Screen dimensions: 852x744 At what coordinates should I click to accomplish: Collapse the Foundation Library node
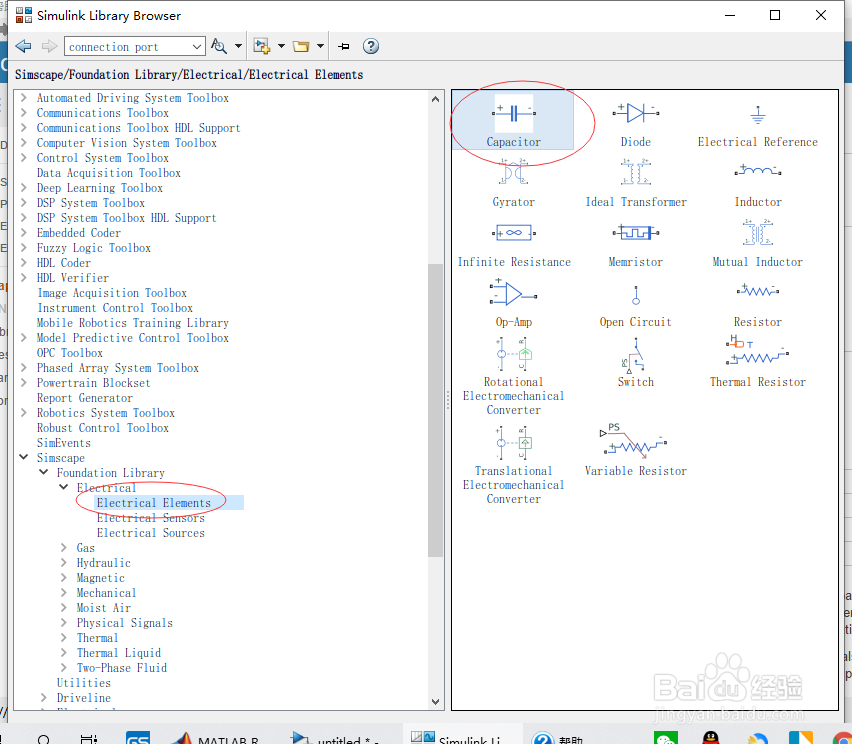click(44, 472)
